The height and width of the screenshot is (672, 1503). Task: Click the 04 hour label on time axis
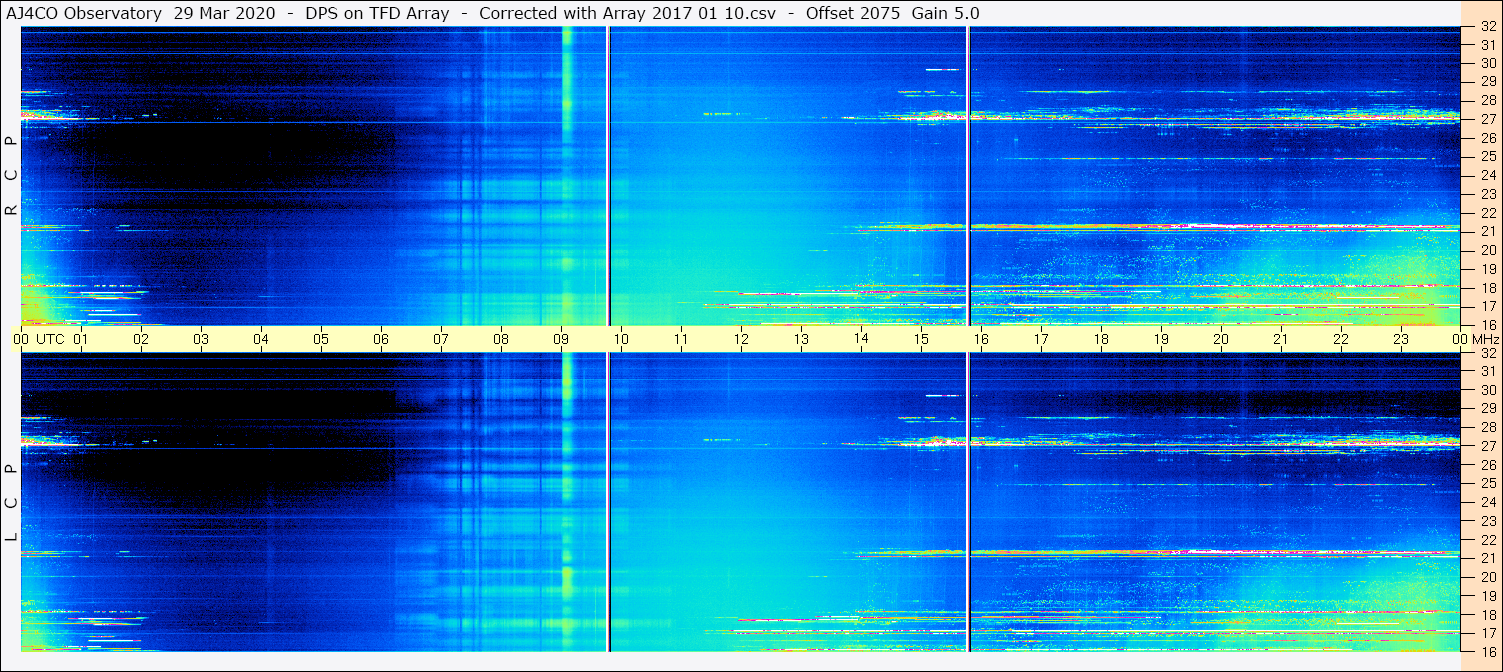[261, 339]
